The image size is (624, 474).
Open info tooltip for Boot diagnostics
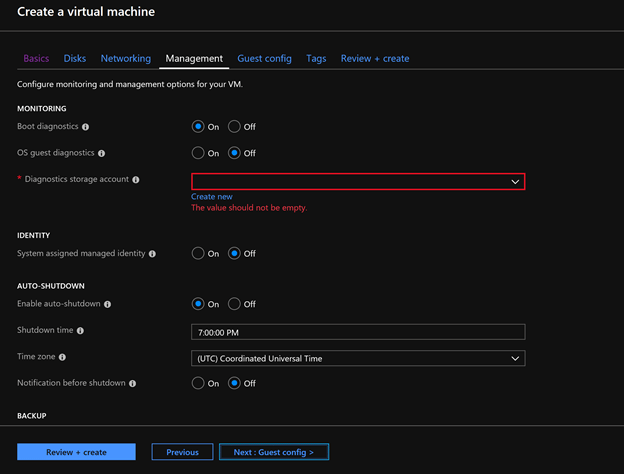click(86, 127)
